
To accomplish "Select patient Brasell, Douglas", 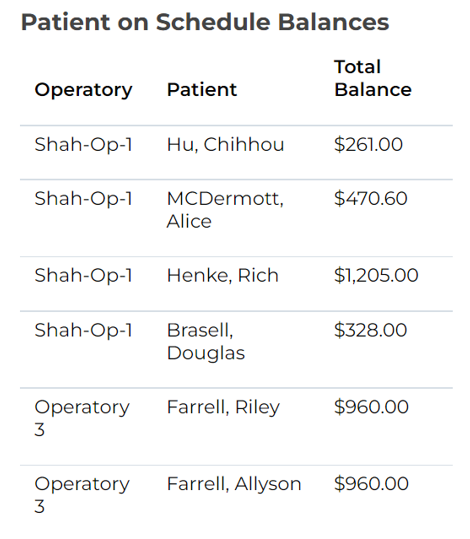I will point(206,341).
